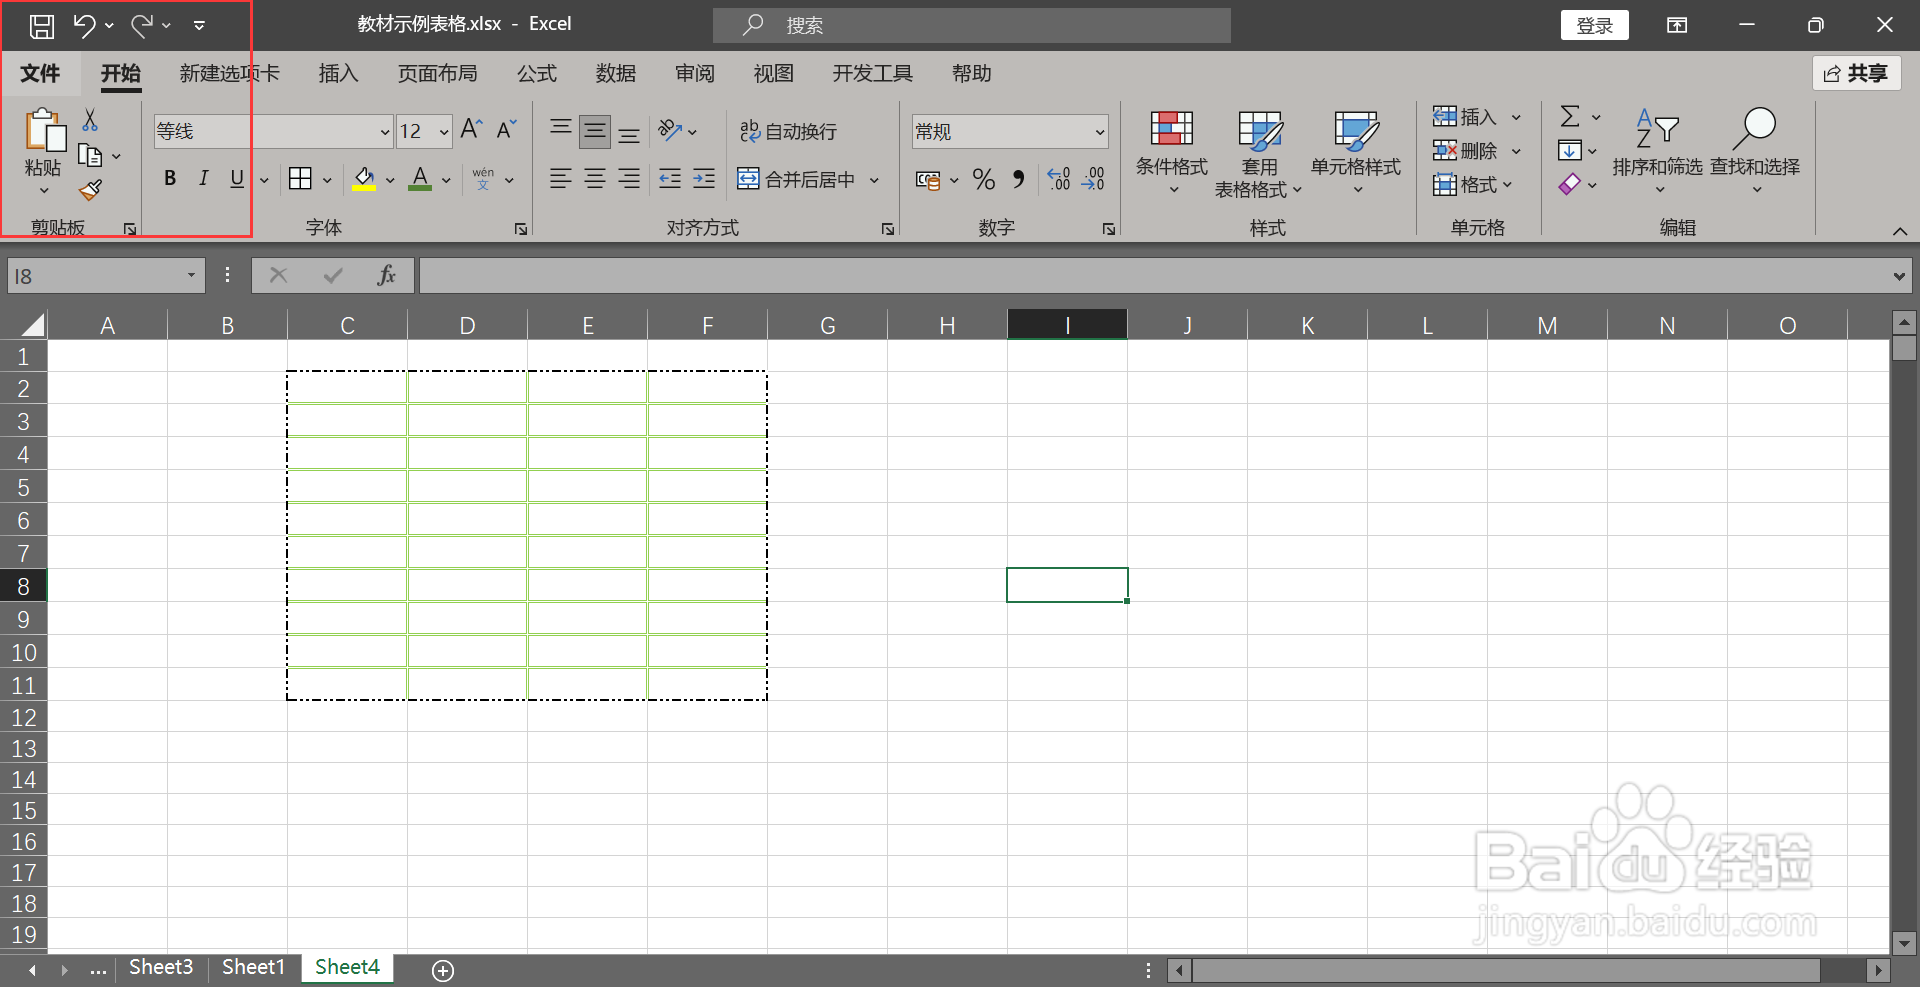The height and width of the screenshot is (987, 1920).
Task: Apply yellow fill color bucket
Action: pos(364,179)
